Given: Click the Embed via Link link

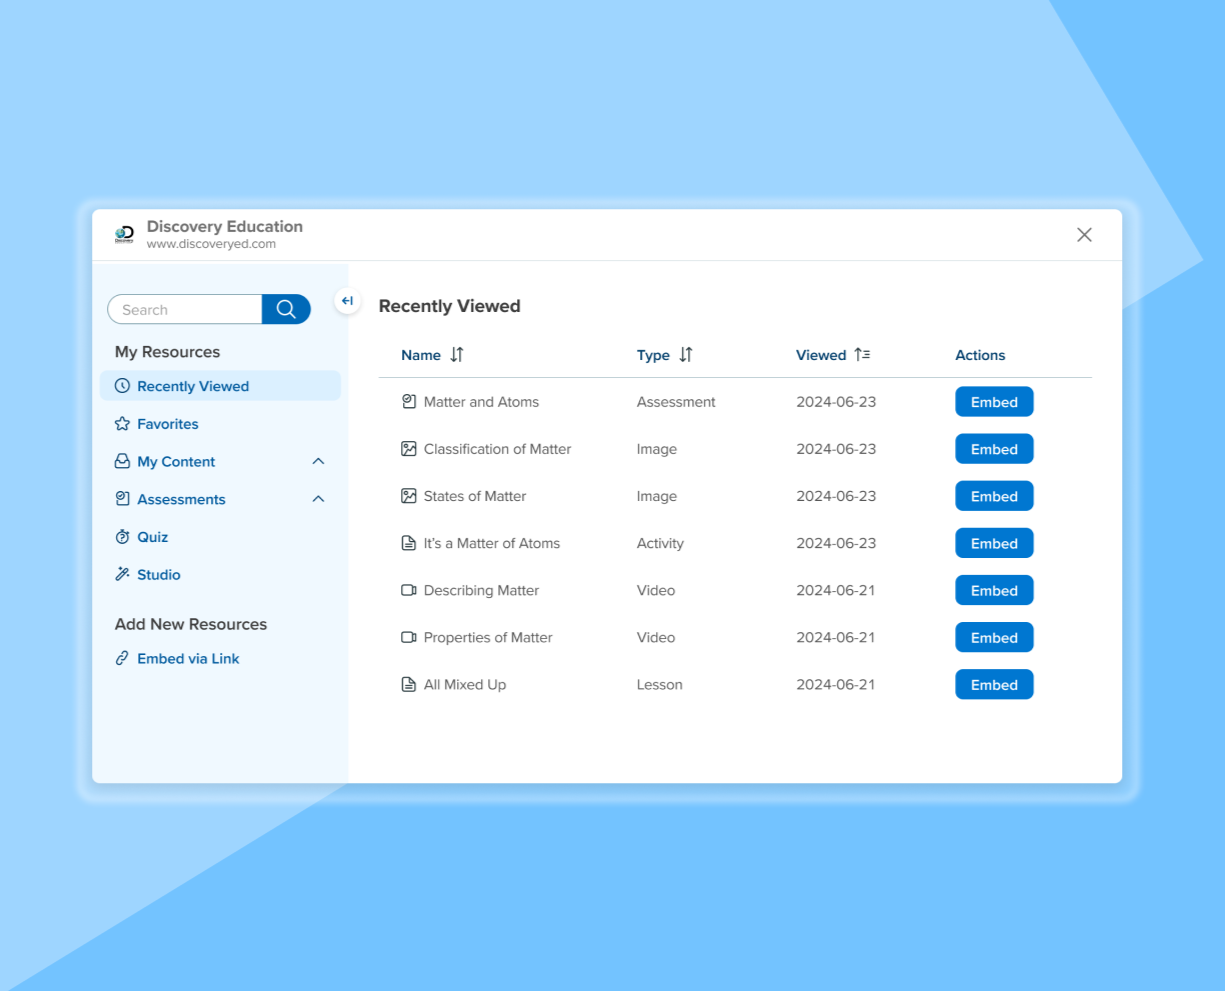Looking at the screenshot, I should tap(188, 658).
